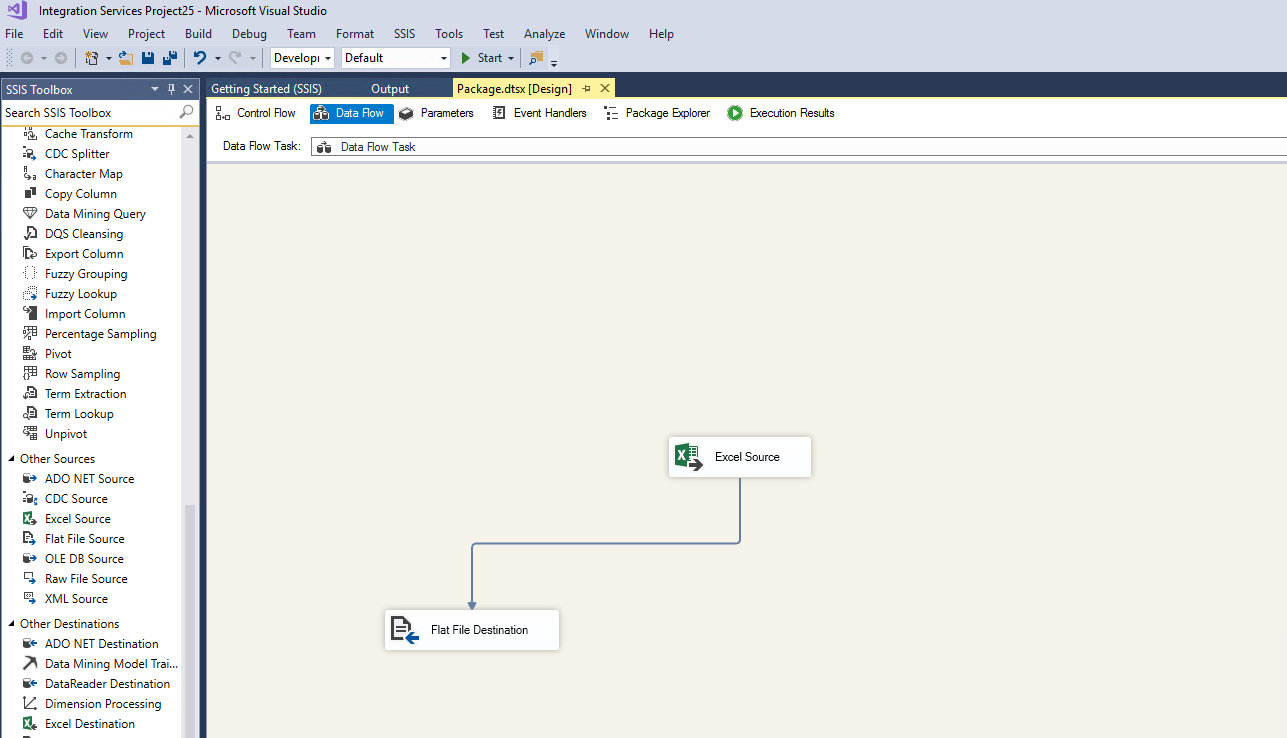This screenshot has height=738, width=1287.
Task: Open the SSIS menu
Action: tap(404, 33)
